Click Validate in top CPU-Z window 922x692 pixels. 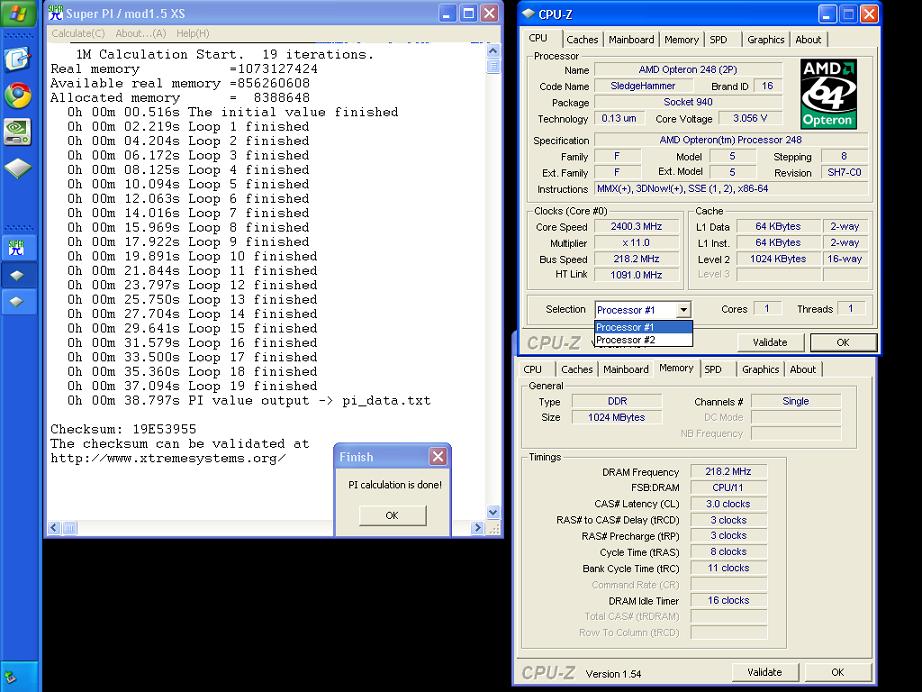click(x=770, y=342)
